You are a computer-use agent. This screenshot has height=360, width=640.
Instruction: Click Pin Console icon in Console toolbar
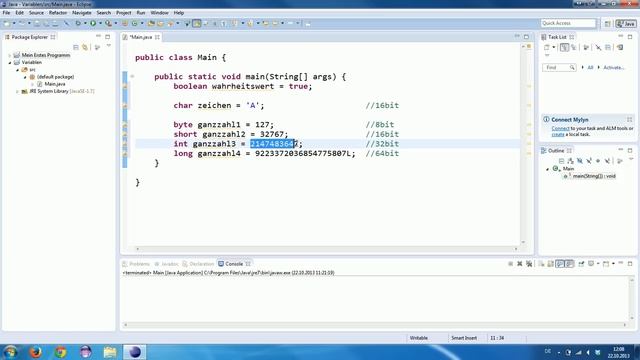point(581,264)
